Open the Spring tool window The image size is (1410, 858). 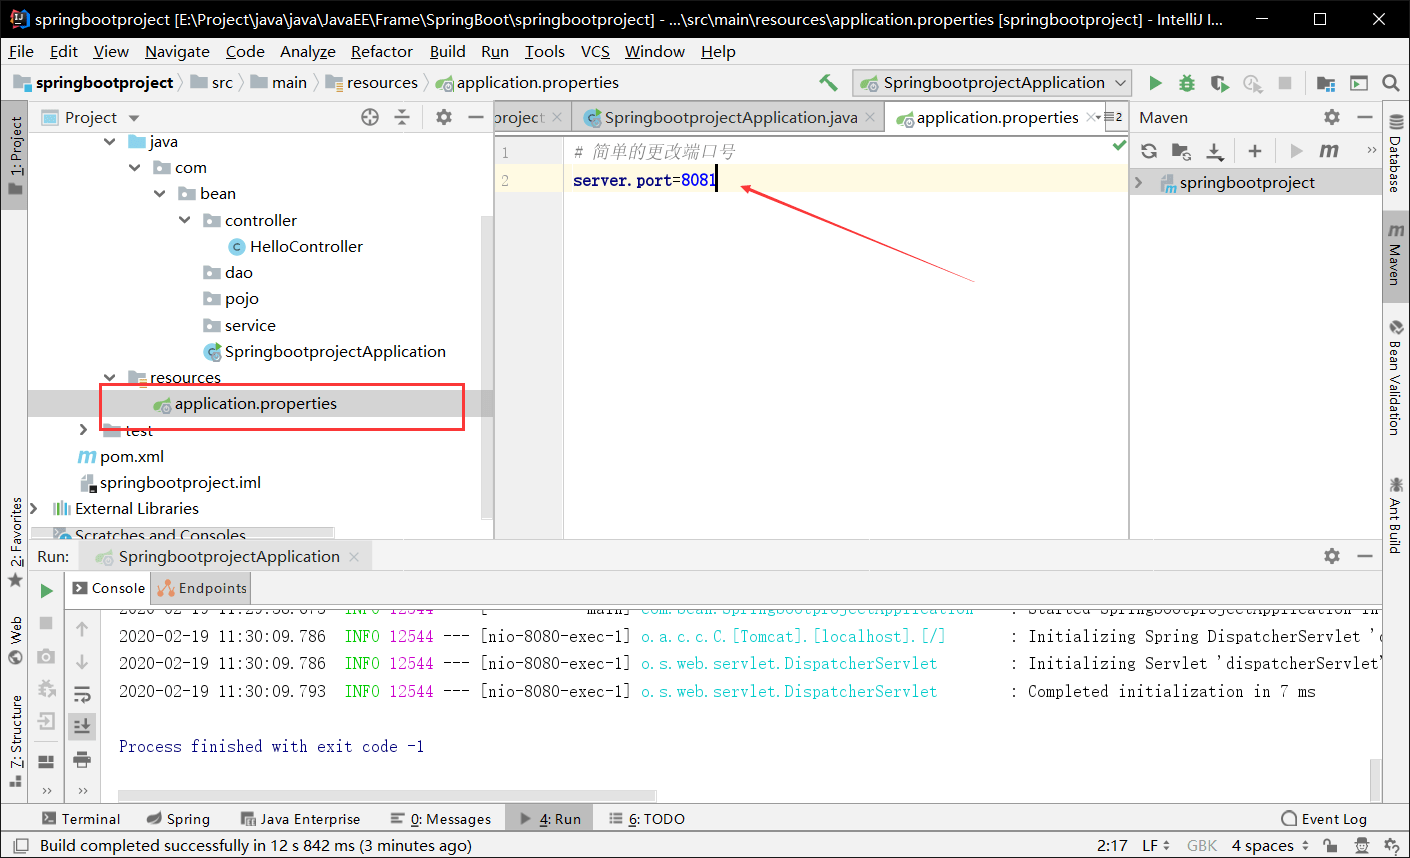tap(178, 819)
